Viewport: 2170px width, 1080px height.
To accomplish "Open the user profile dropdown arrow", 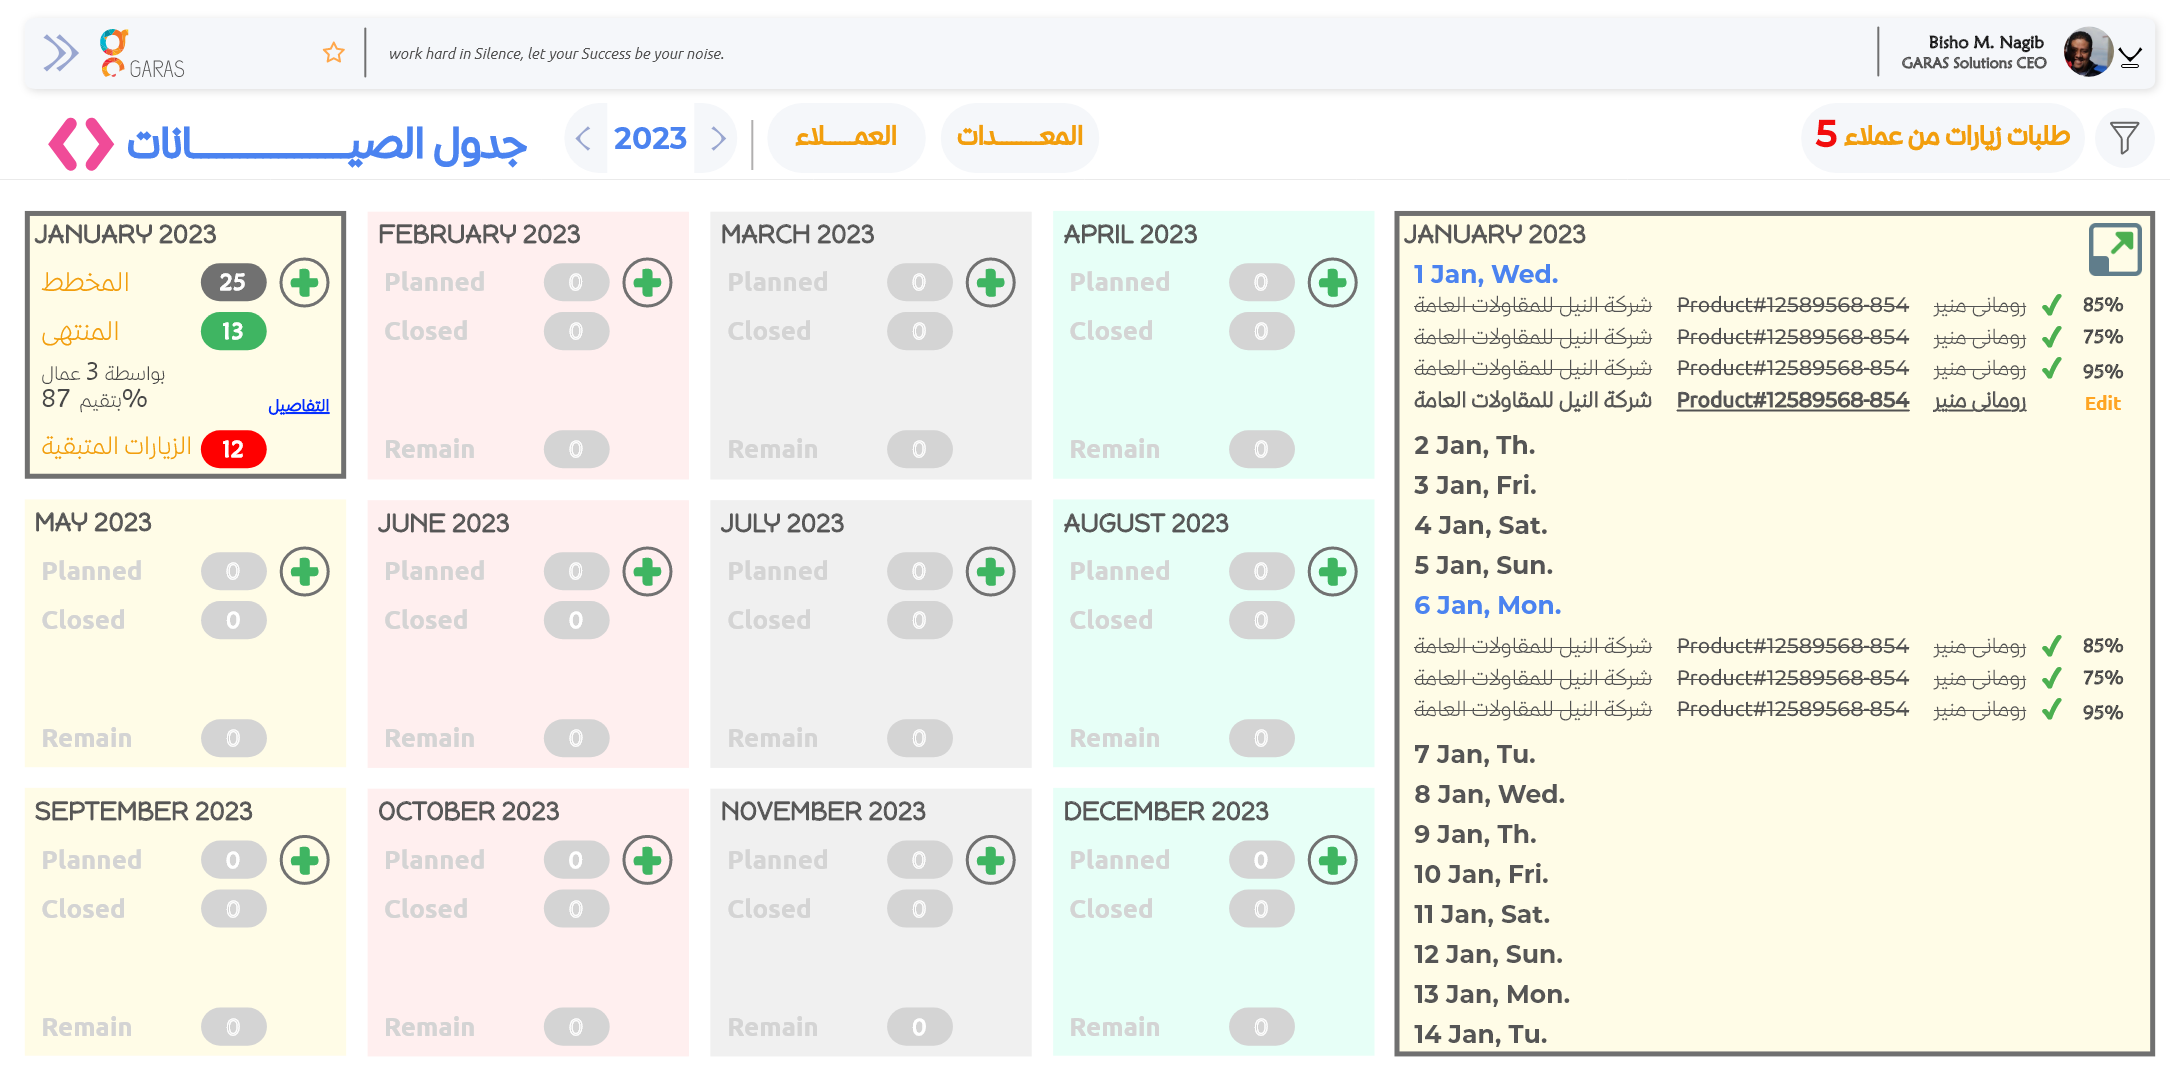I will point(2130,58).
